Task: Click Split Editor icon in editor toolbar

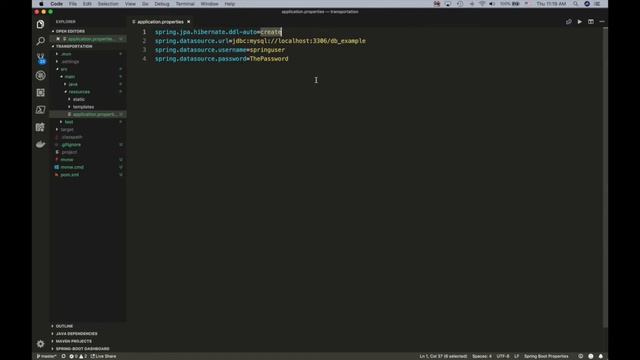Action: [591, 22]
